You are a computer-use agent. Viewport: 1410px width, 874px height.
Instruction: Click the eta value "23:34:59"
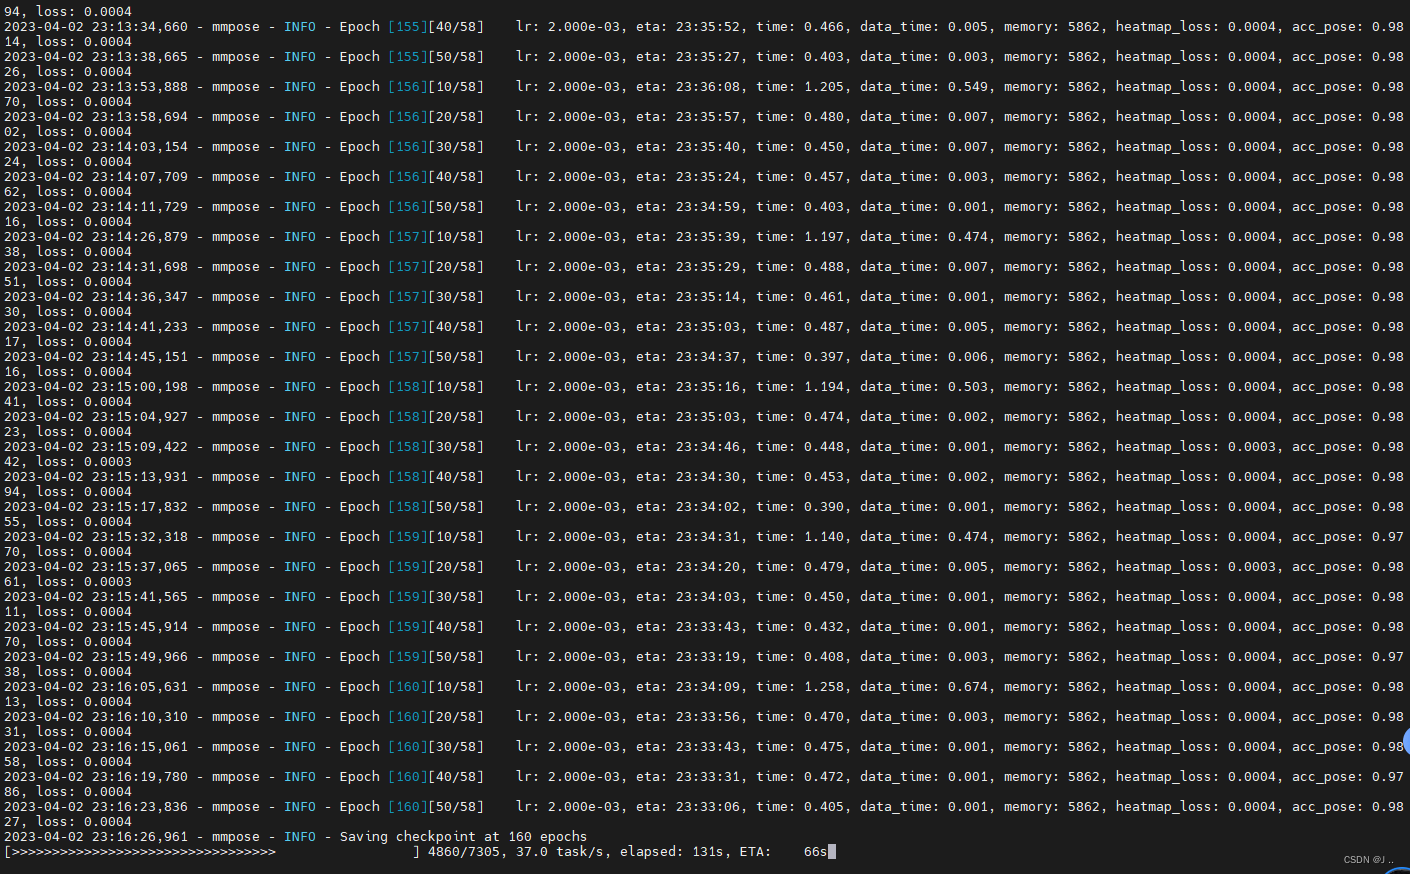click(x=707, y=207)
